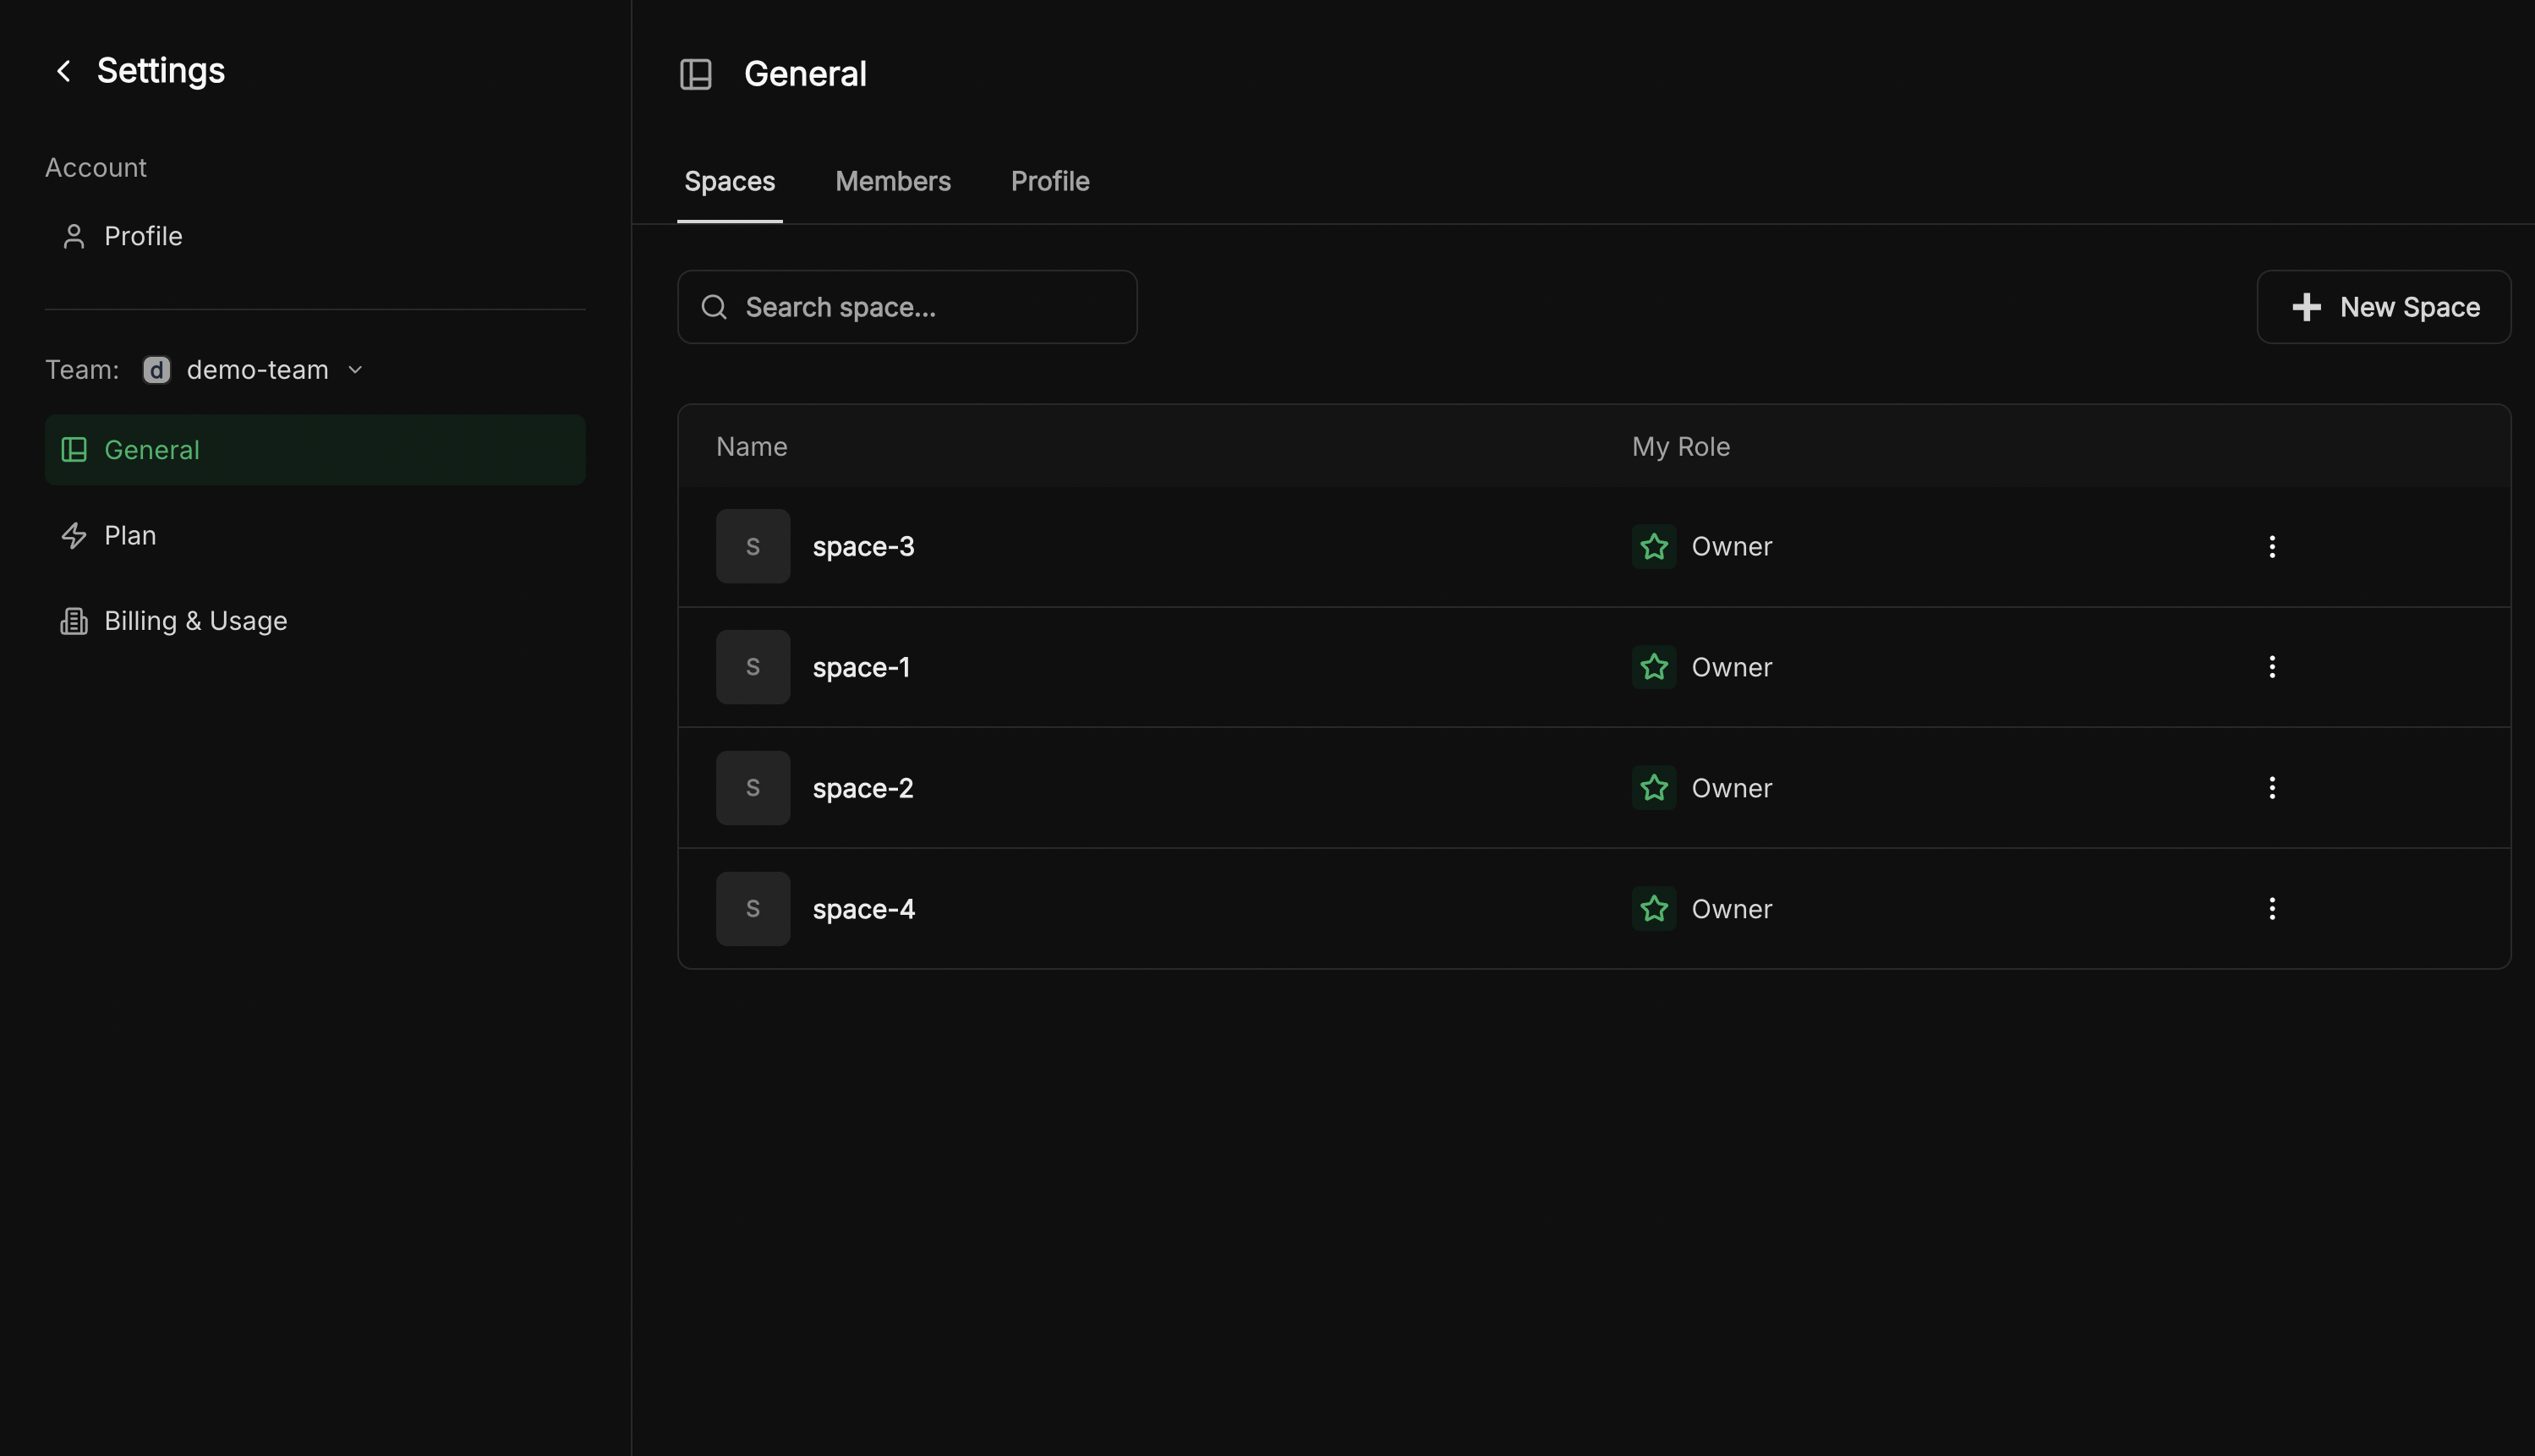Open the options menu for space-1
This screenshot has width=2535, height=1456.
coord(2271,667)
